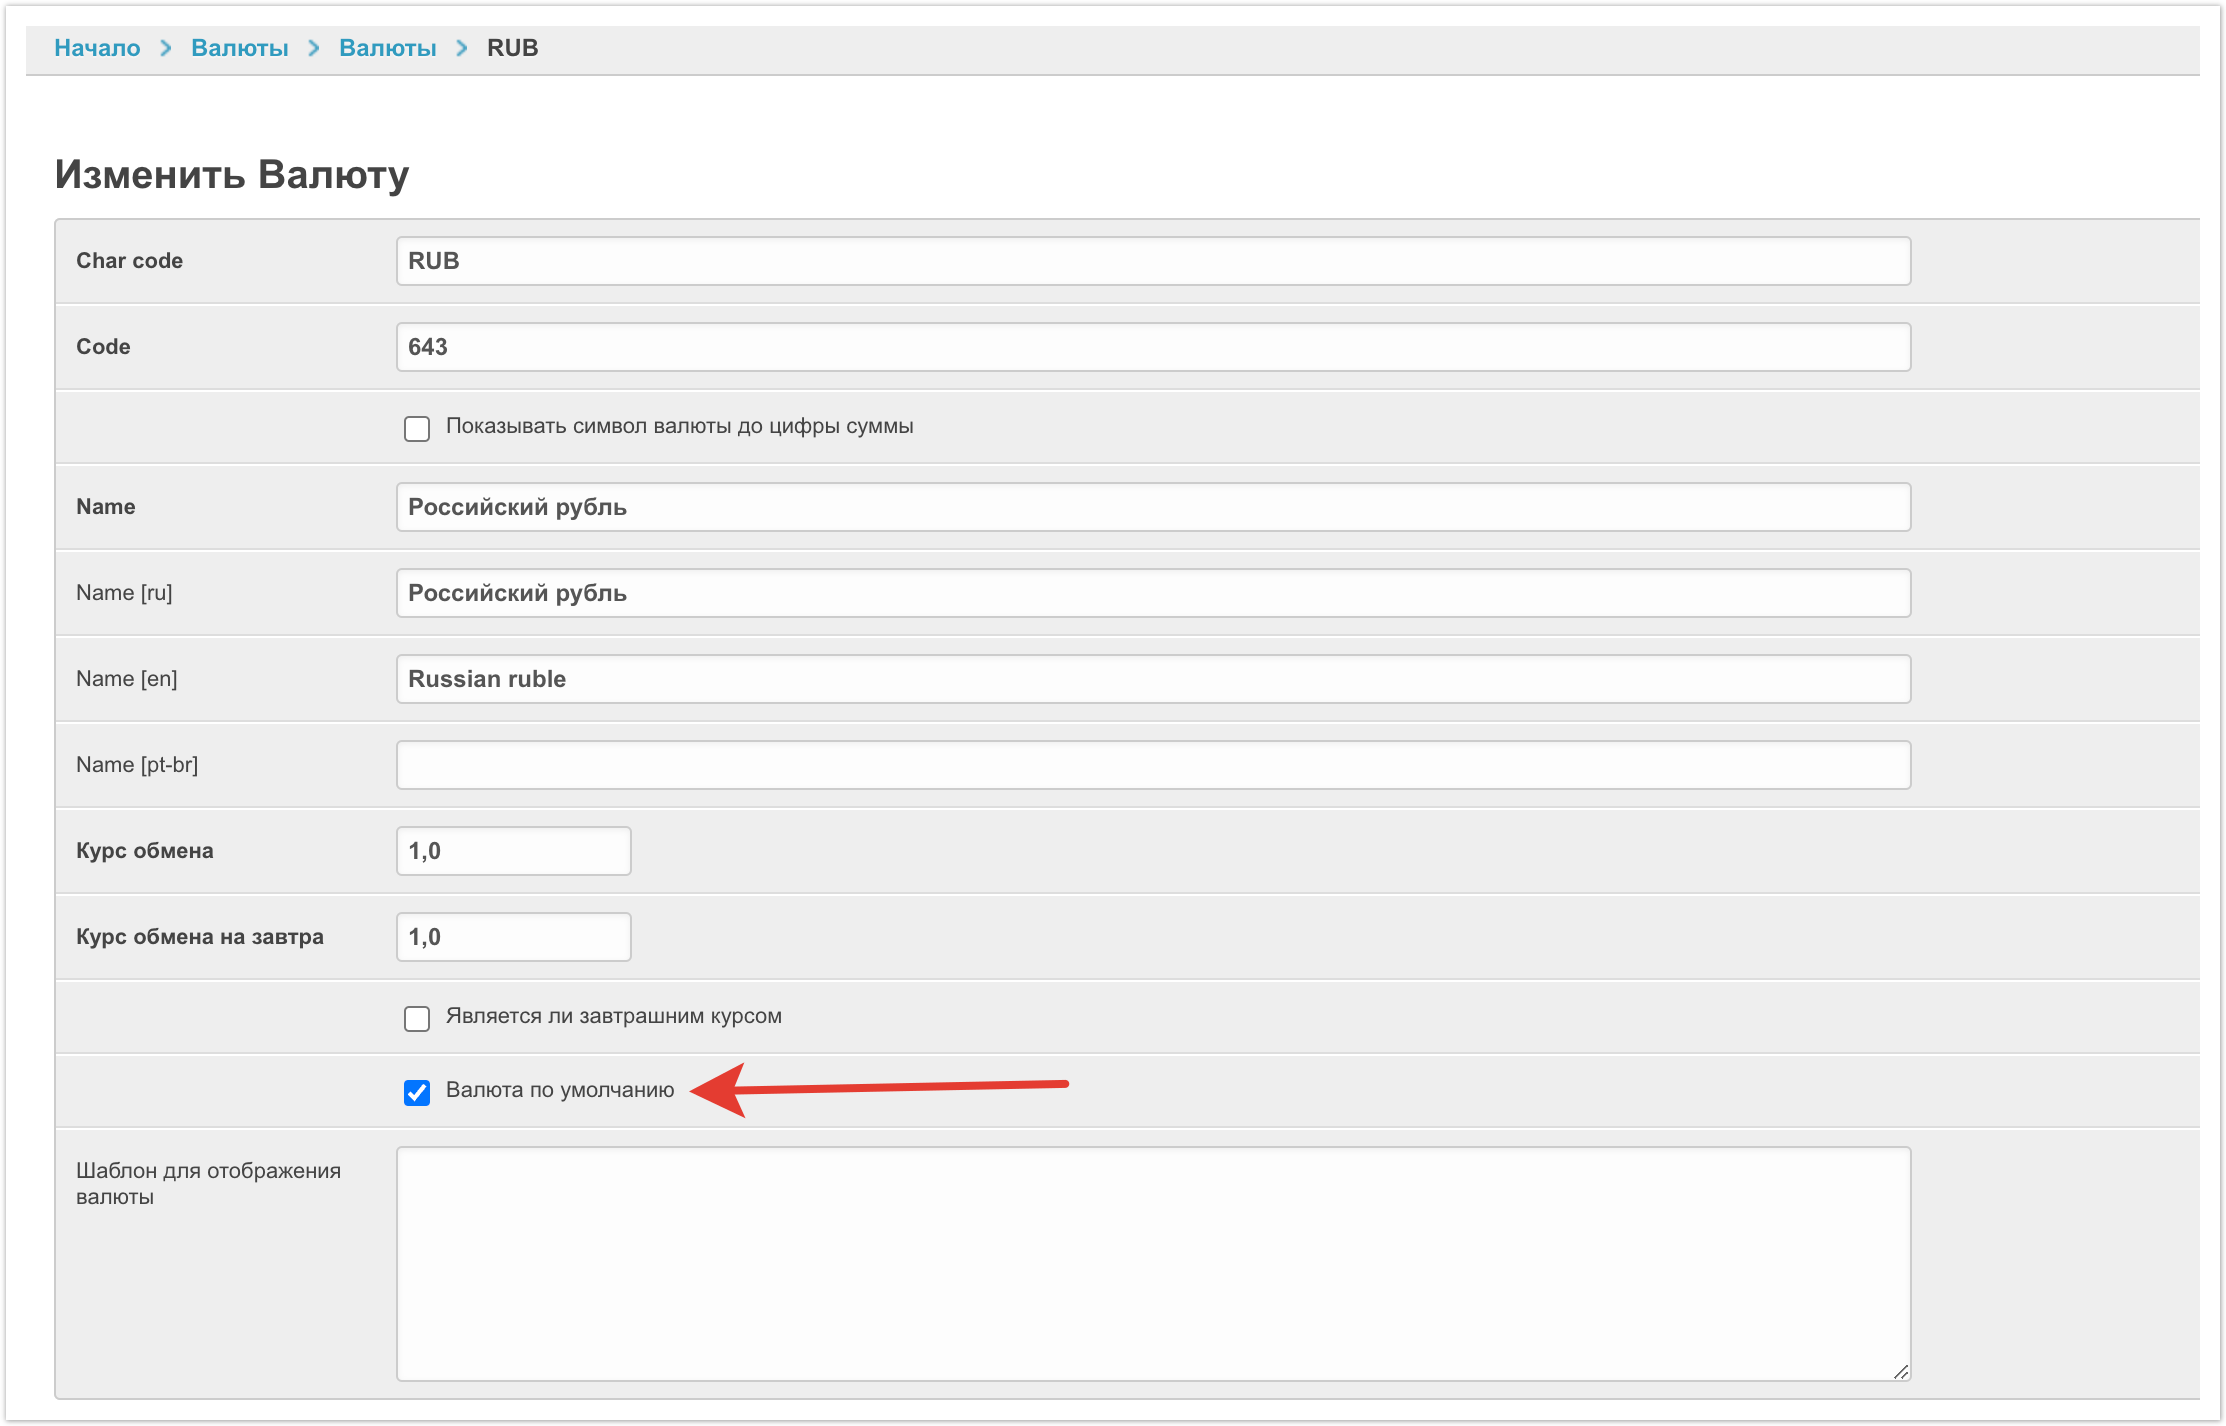Focus the empty Name [pt-br] field
This screenshot has height=1426, width=2226.
[x=1152, y=765]
